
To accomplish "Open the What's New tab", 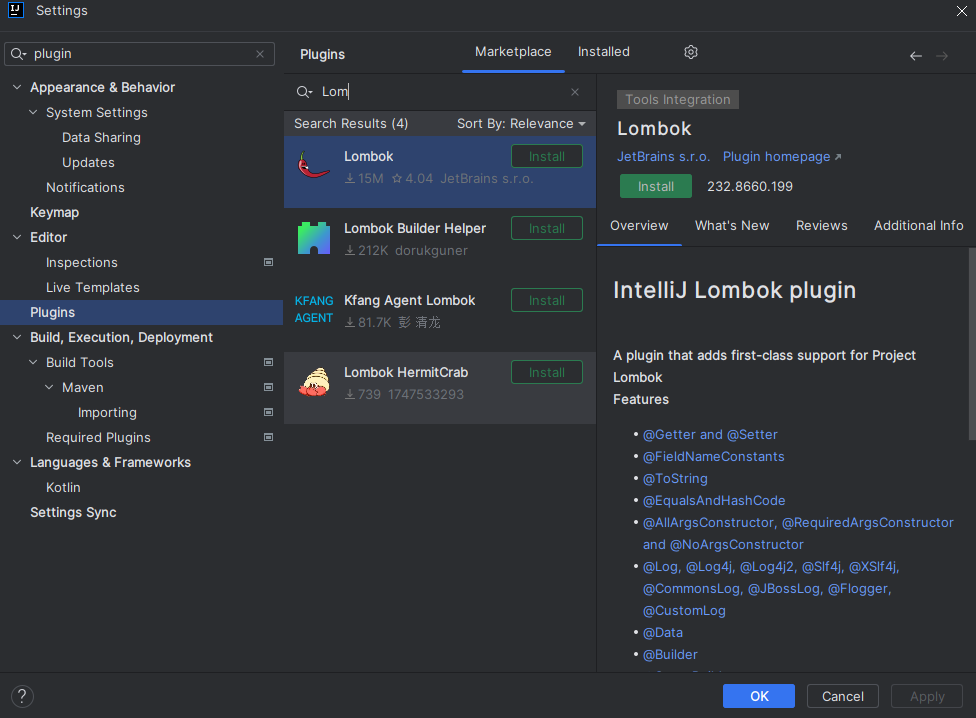I will 732,226.
